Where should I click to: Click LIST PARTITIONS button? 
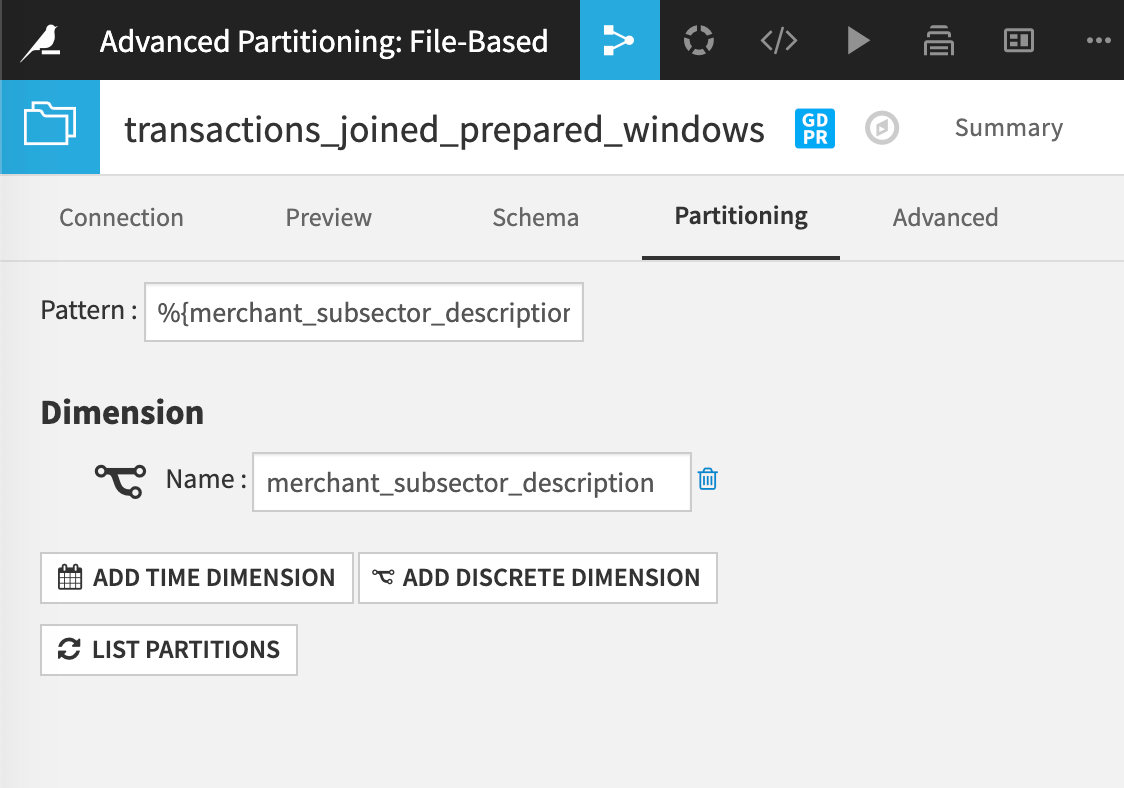coord(168,650)
